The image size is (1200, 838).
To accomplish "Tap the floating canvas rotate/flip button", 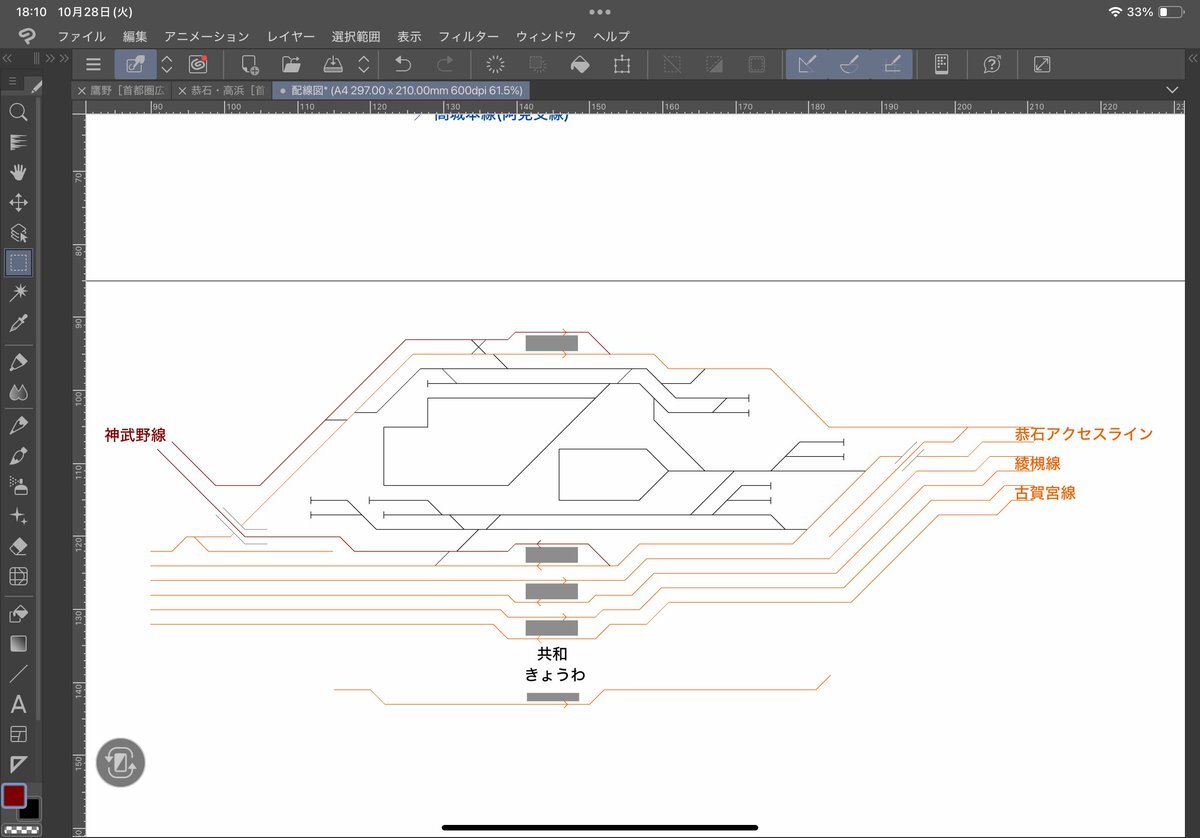I will 121,763.
